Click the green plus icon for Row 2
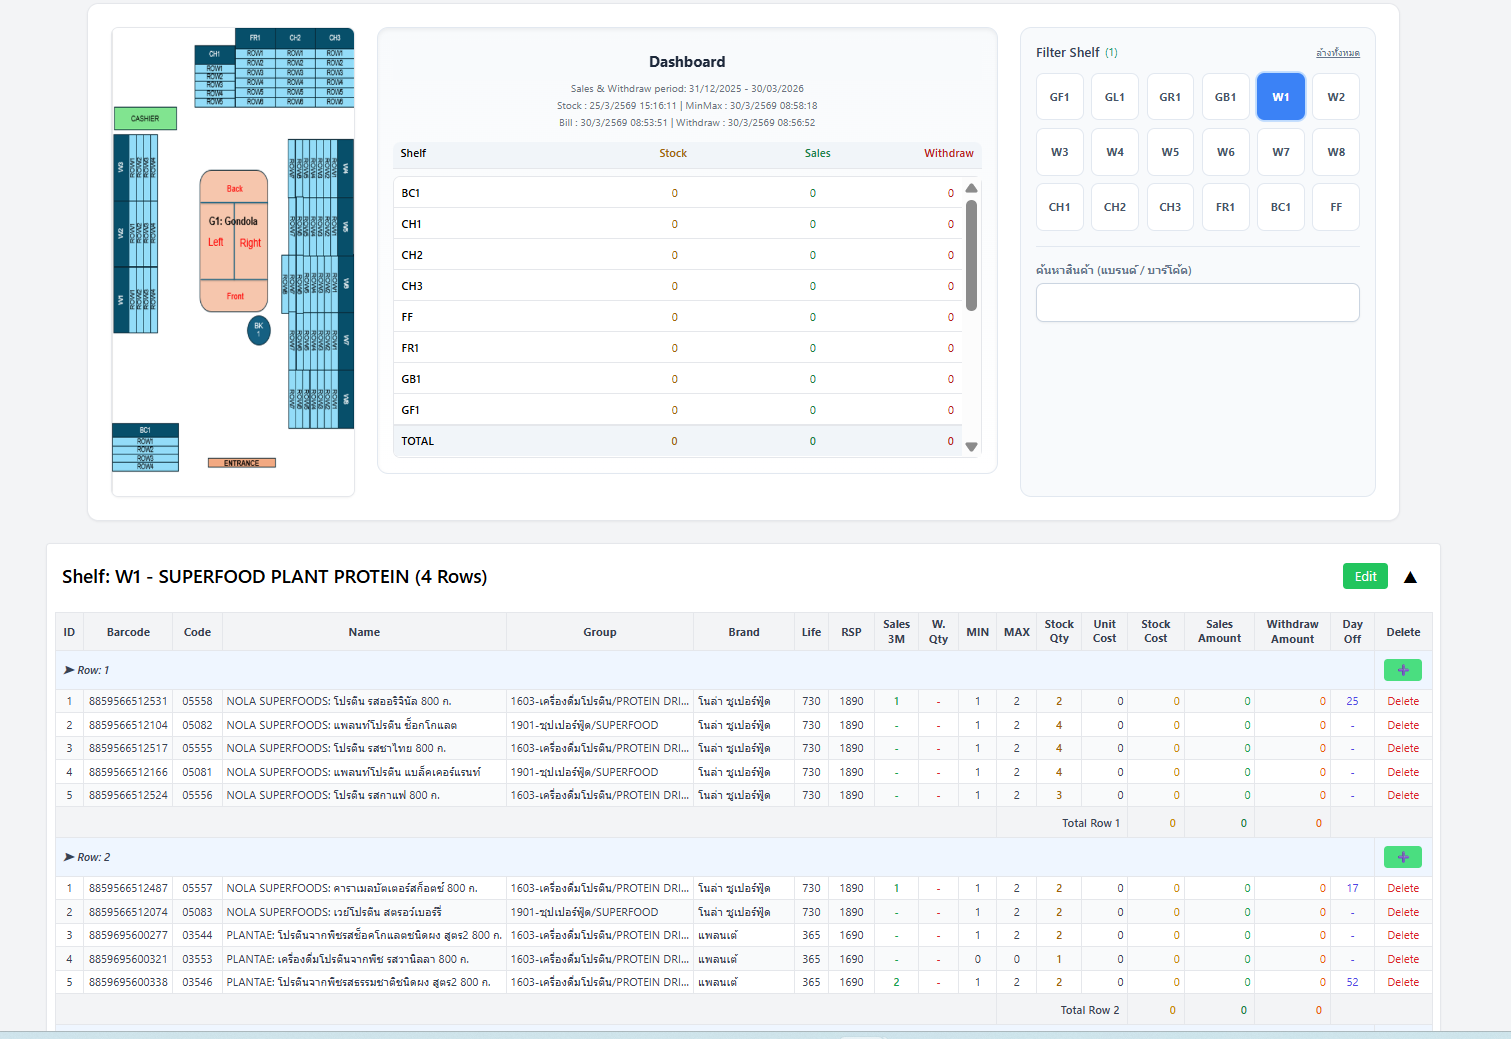 [1402, 857]
